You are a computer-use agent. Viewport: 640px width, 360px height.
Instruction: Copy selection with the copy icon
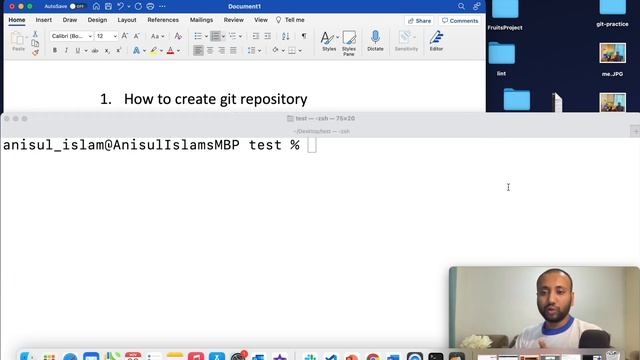pyautogui.click(x=35, y=43)
